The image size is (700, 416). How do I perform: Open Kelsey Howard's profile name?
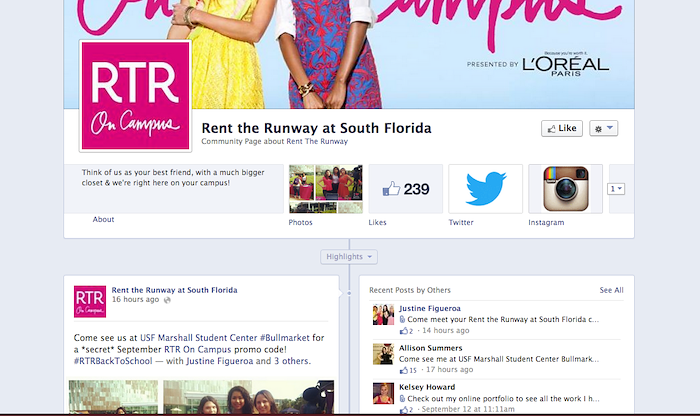click(427, 387)
